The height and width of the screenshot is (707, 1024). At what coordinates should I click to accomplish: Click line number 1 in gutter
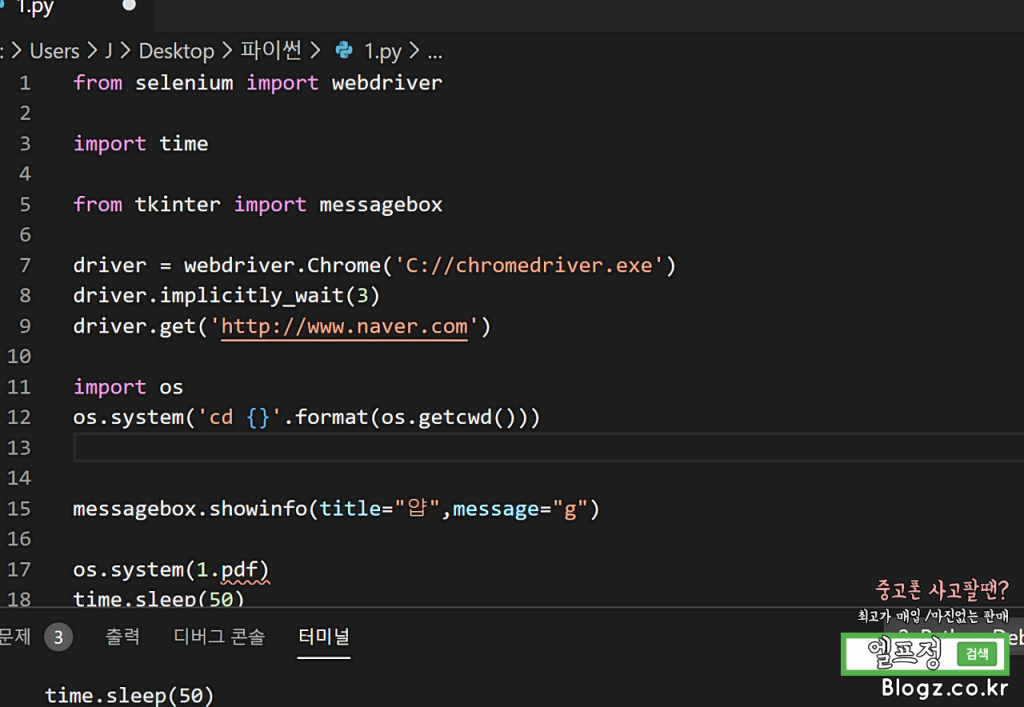tap(25, 83)
